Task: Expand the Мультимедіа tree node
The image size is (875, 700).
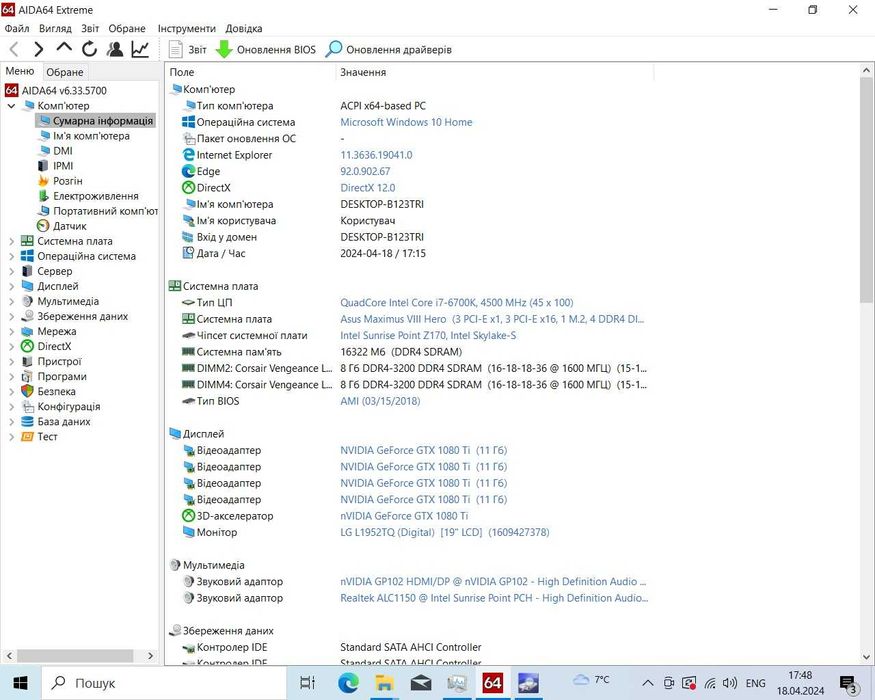Action: (11, 301)
